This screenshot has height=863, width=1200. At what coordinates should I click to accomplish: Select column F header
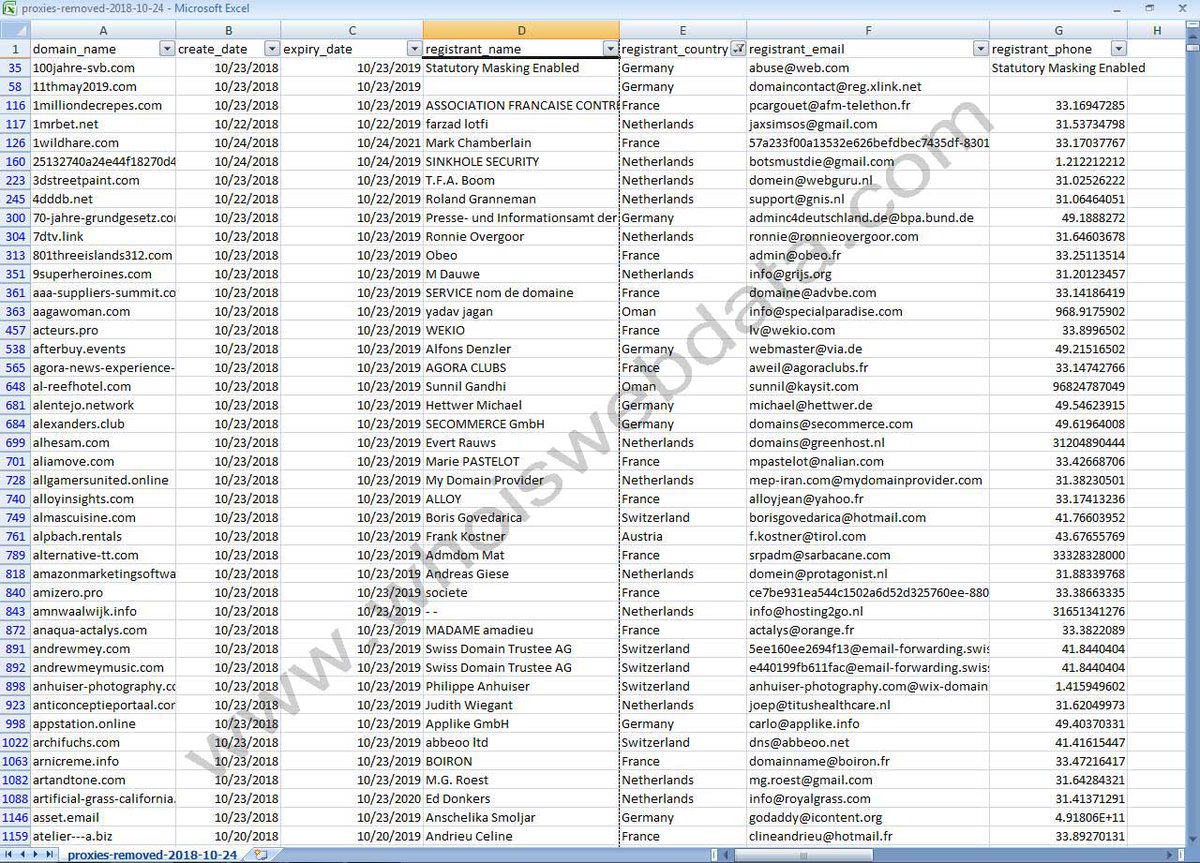(868, 31)
